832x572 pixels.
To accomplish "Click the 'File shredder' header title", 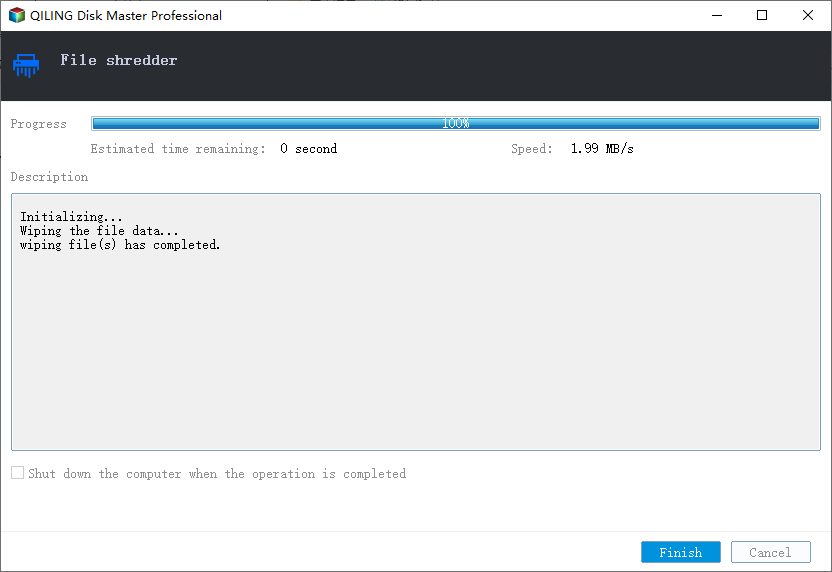I will coord(119,60).
